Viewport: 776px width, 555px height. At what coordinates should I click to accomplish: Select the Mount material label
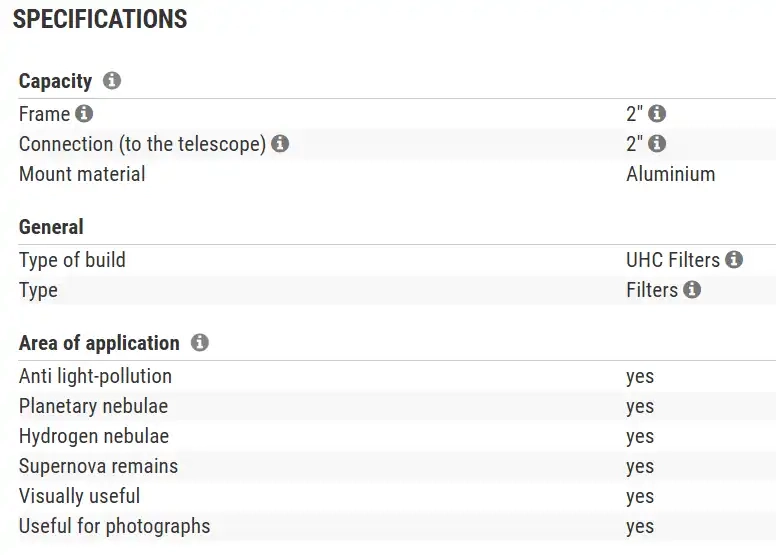point(82,174)
